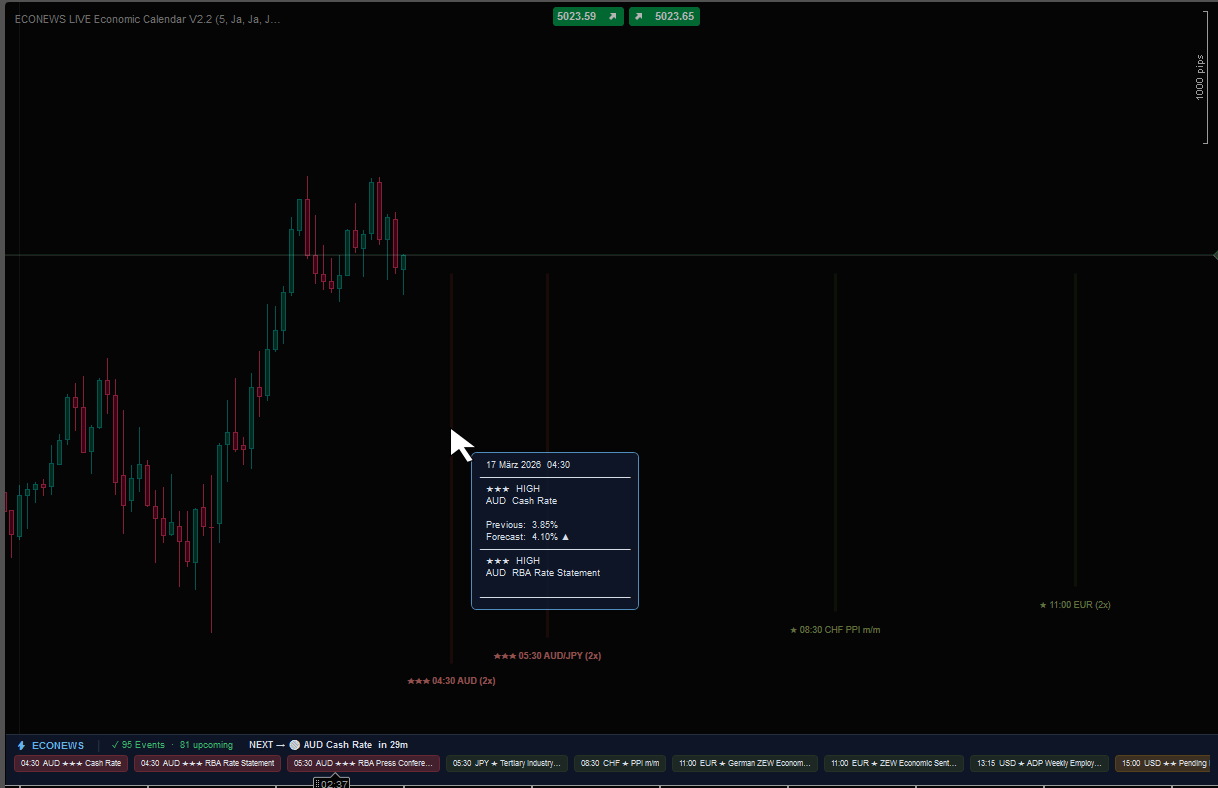The height and width of the screenshot is (788, 1218).
Task: Toggle the 13:15 USD ADP Weekly Employment chip
Action: tap(1039, 763)
